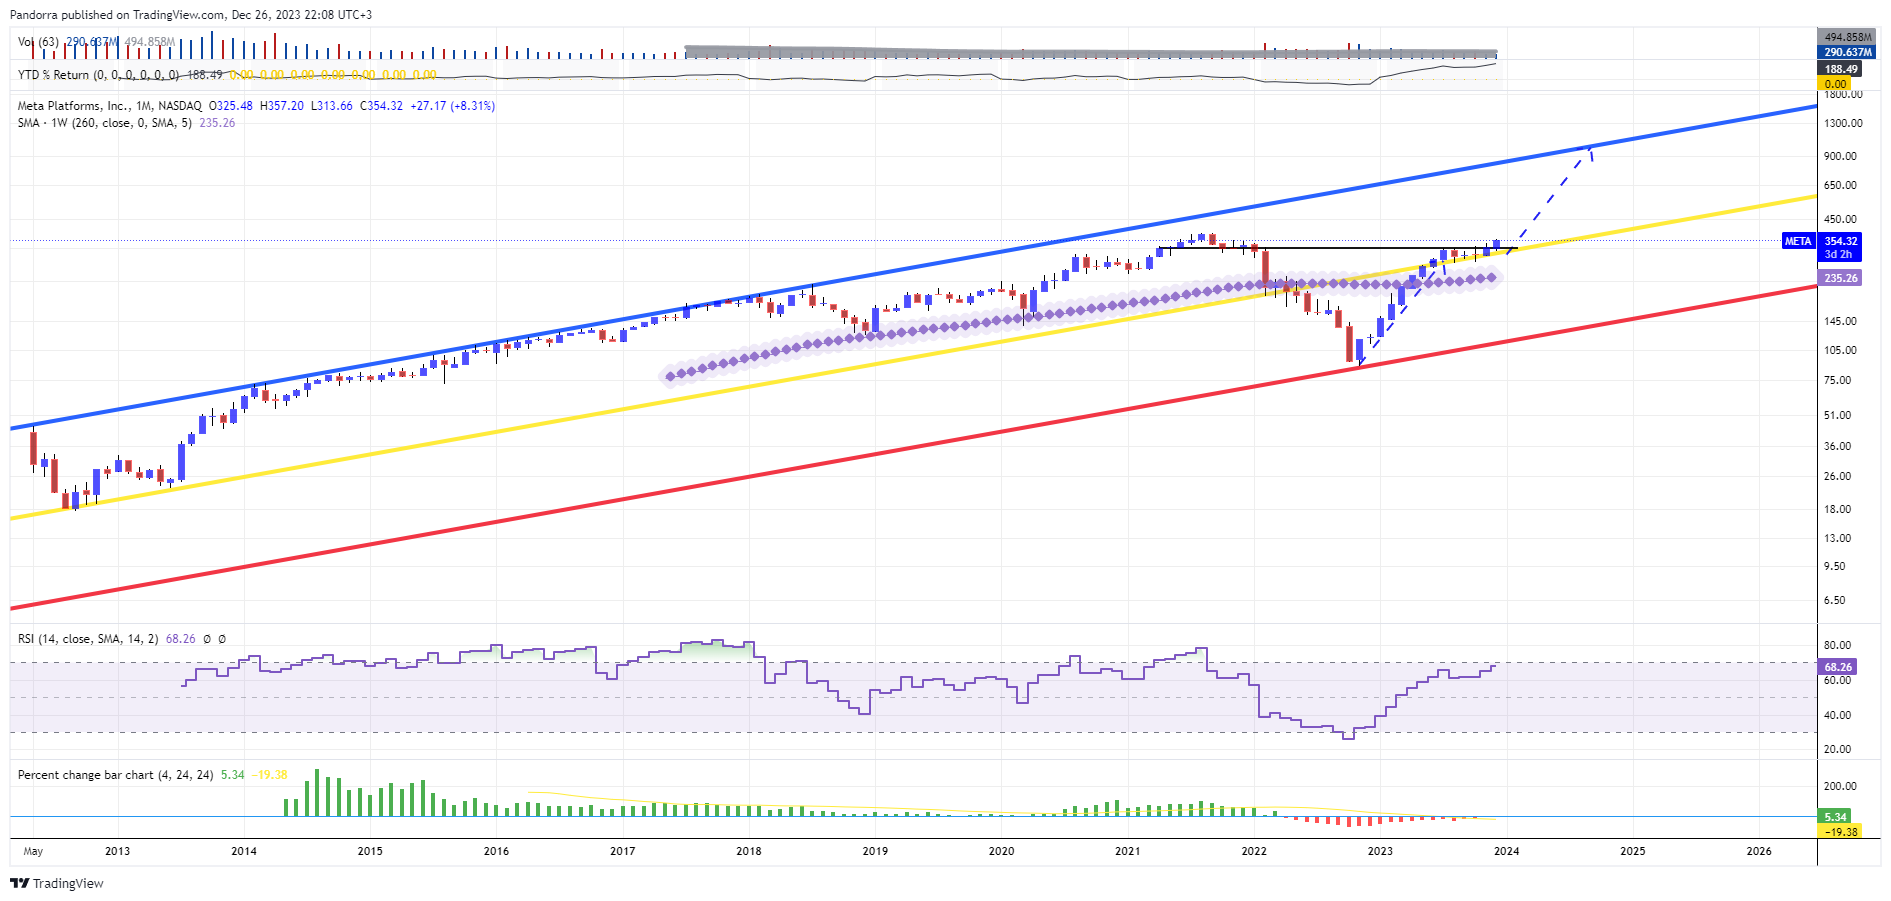Screen dimensions: 1891x901
Task: Click the RSI legend value 68.26
Action: click(x=180, y=639)
